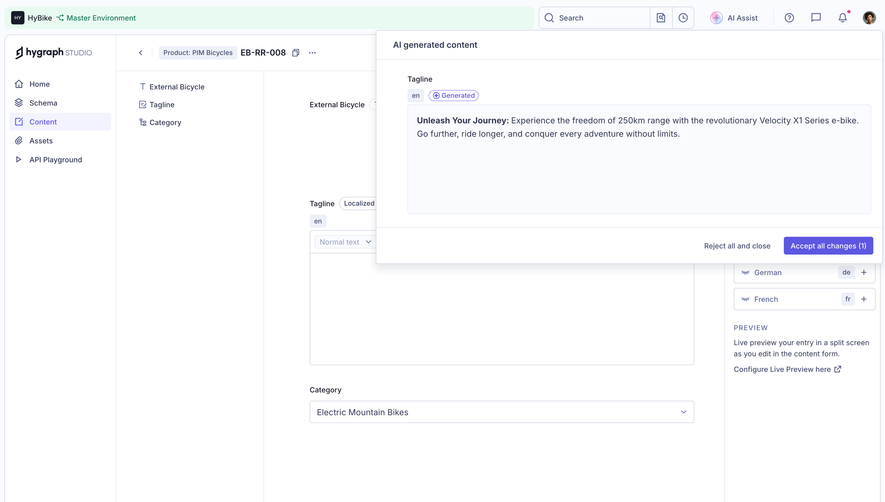The image size is (885, 502).
Task: Open Assets in the sidebar
Action: pyautogui.click(x=60, y=141)
